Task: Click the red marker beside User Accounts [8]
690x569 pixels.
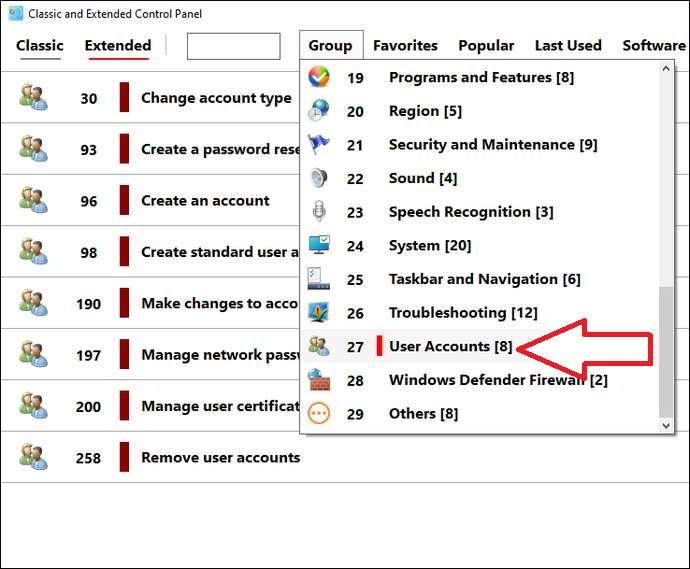Action: 379,346
